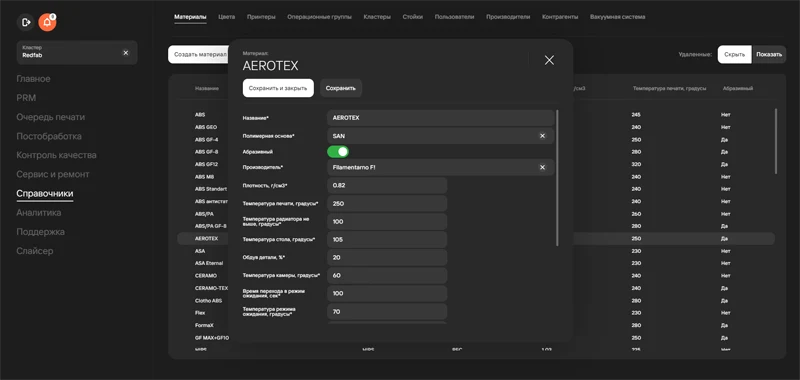Toggle the Абразивный switch off
This screenshot has height=380, width=800.
338,151
